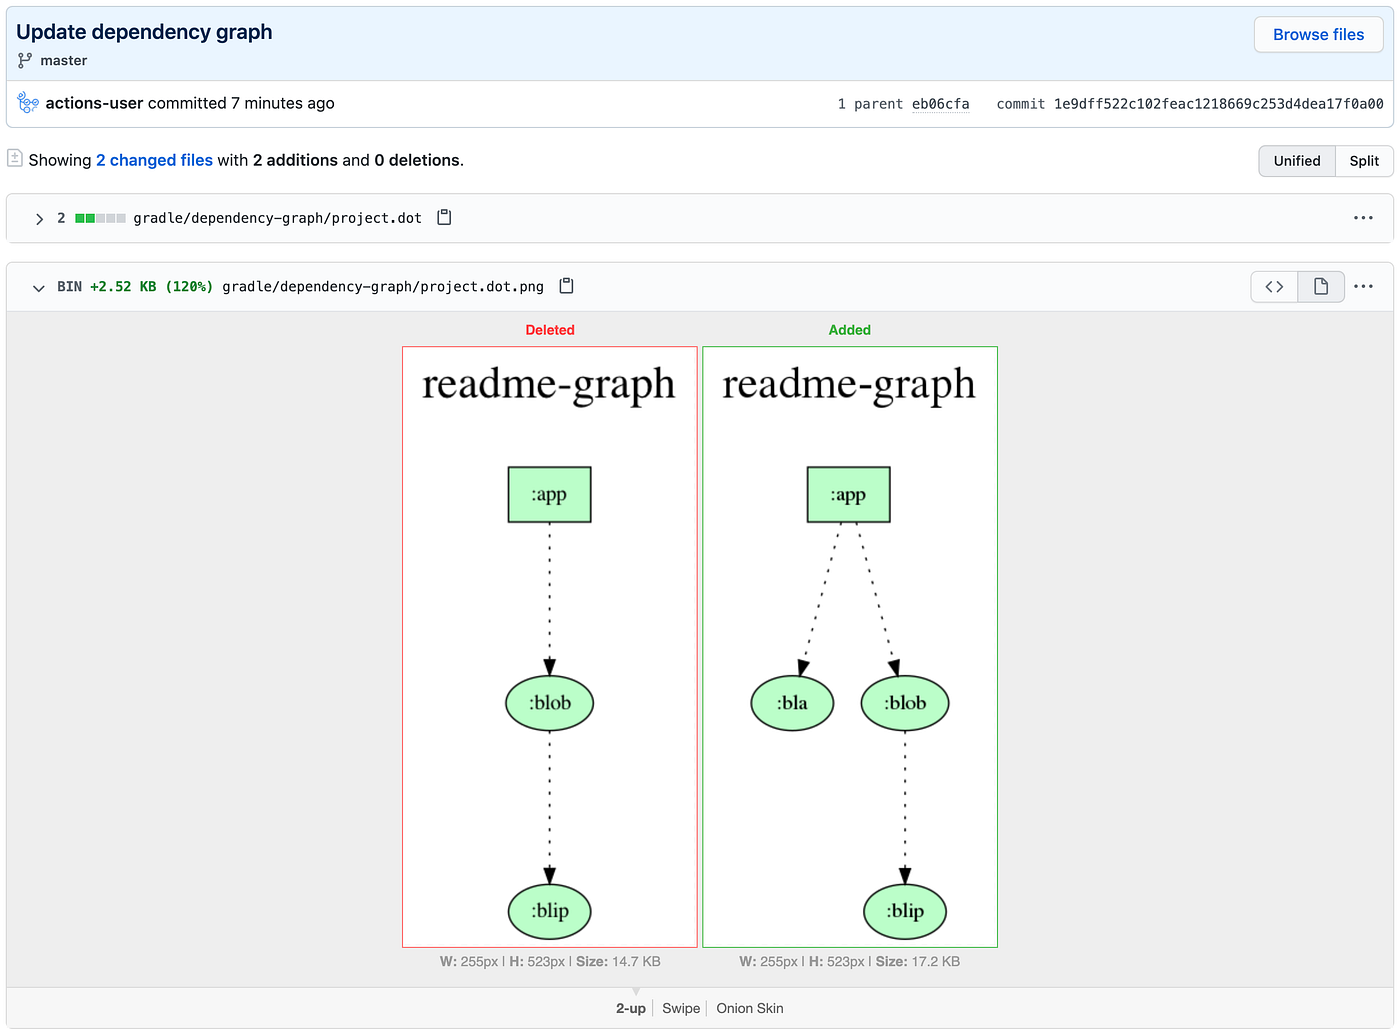Open the 2 changed files link
Image resolution: width=1400 pixels, height=1036 pixels.
(x=154, y=160)
